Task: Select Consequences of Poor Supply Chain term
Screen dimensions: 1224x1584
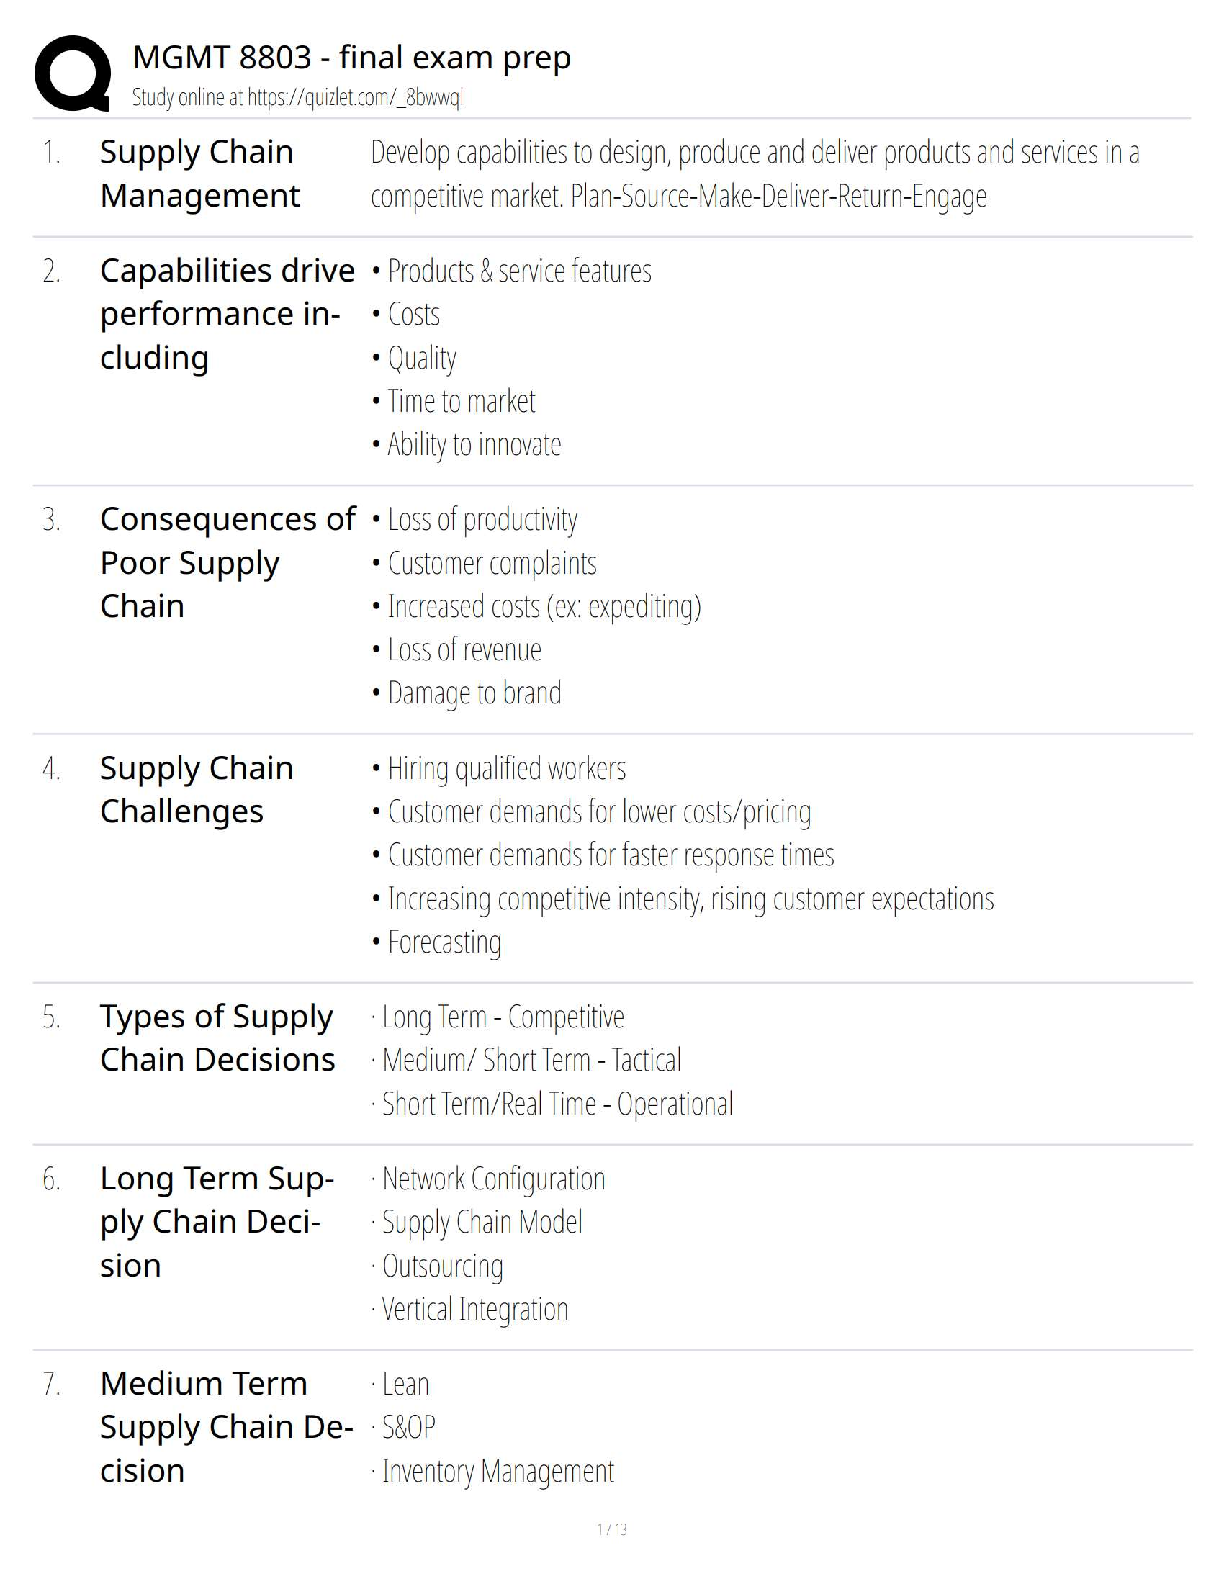Action: tap(227, 563)
